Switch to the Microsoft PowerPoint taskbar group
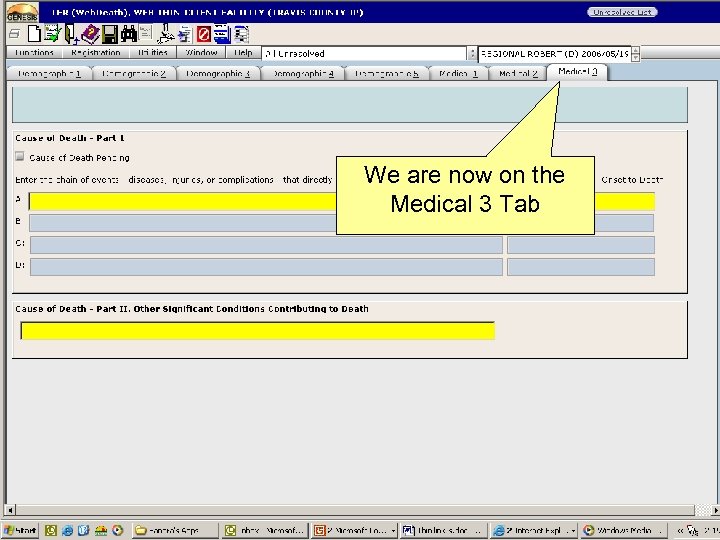 [x=354, y=530]
